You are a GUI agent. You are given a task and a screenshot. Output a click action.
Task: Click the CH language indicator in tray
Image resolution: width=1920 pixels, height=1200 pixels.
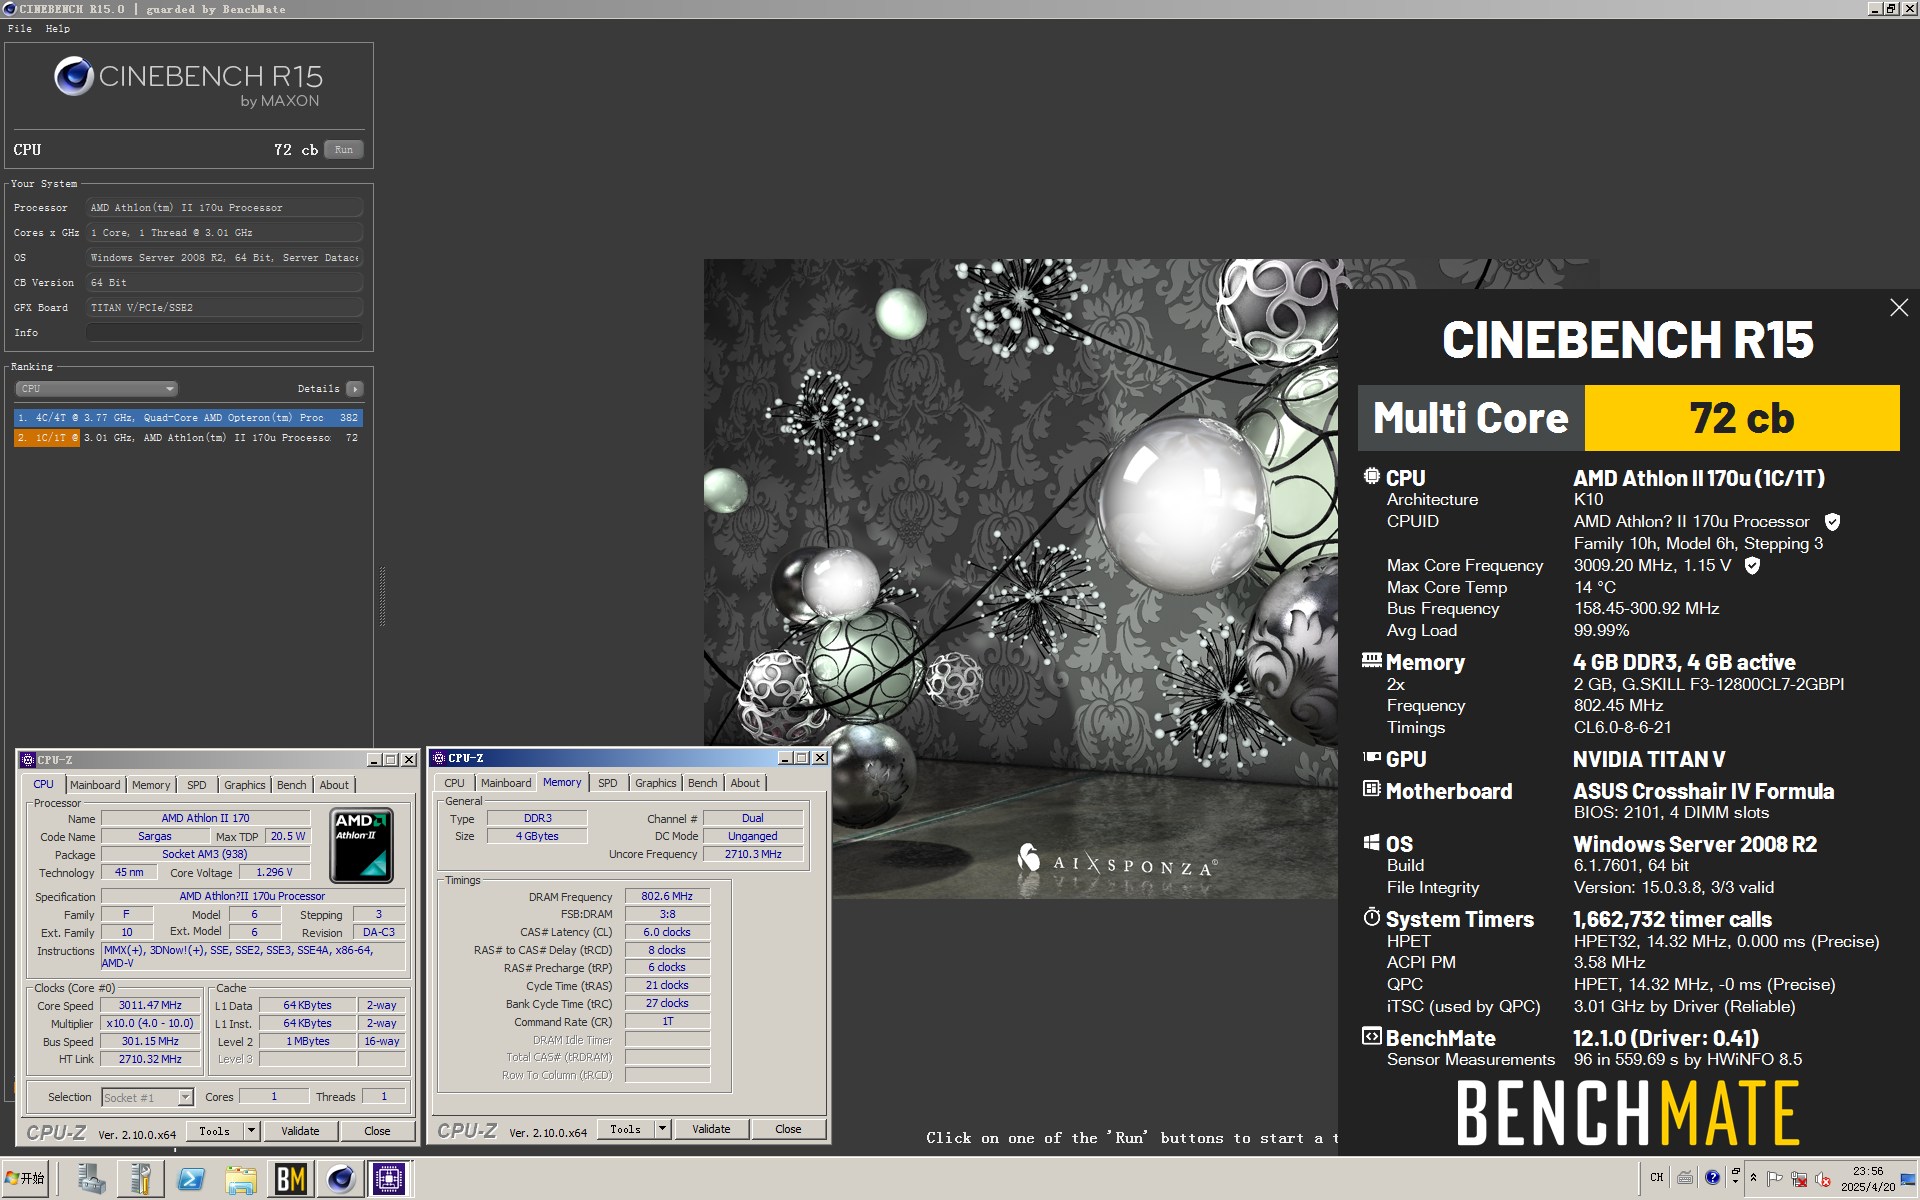[1657, 1177]
